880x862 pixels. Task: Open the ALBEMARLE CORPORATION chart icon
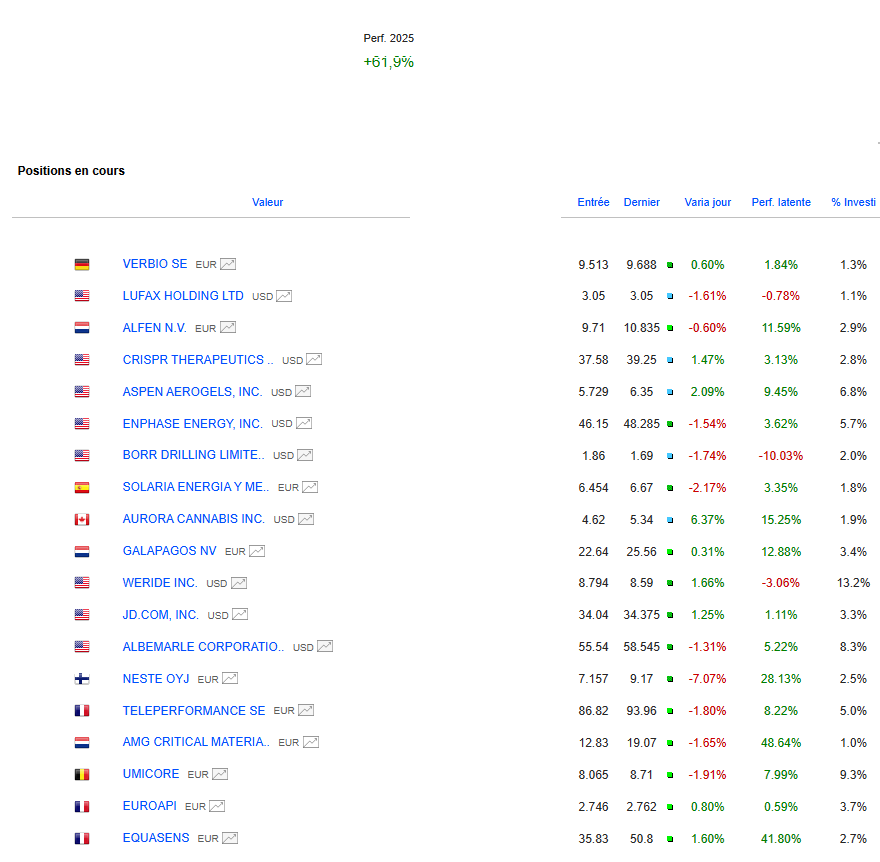coord(325,646)
